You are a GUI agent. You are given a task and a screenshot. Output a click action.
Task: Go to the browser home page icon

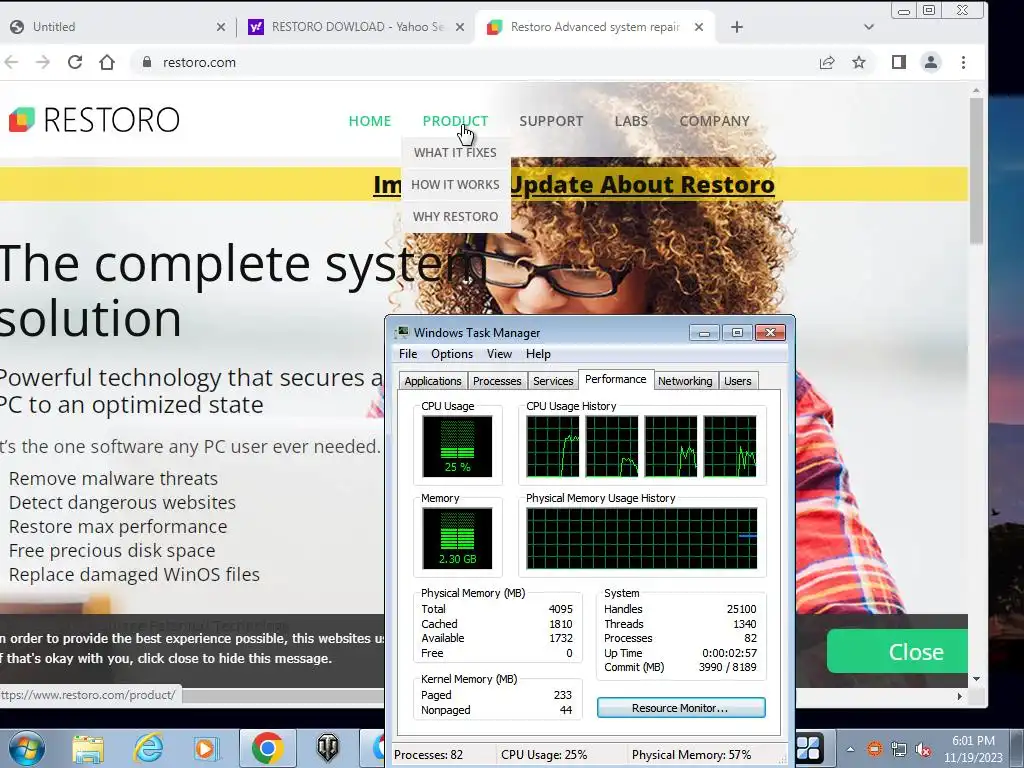pyautogui.click(x=107, y=62)
